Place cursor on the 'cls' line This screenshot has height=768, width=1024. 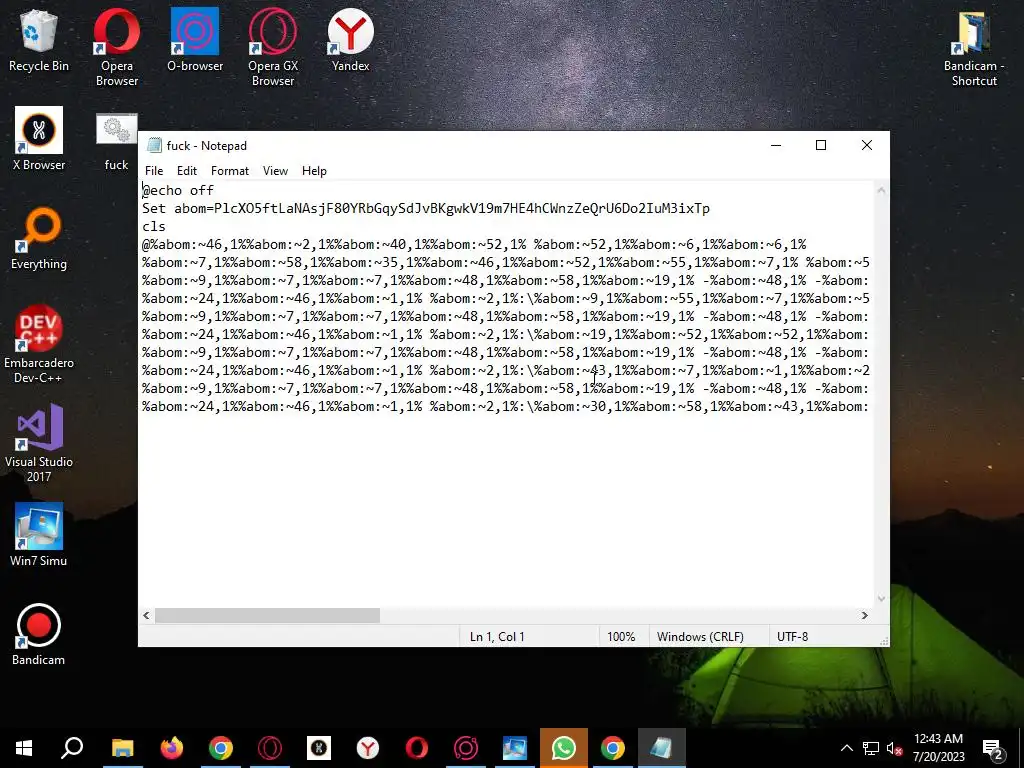[154, 227]
